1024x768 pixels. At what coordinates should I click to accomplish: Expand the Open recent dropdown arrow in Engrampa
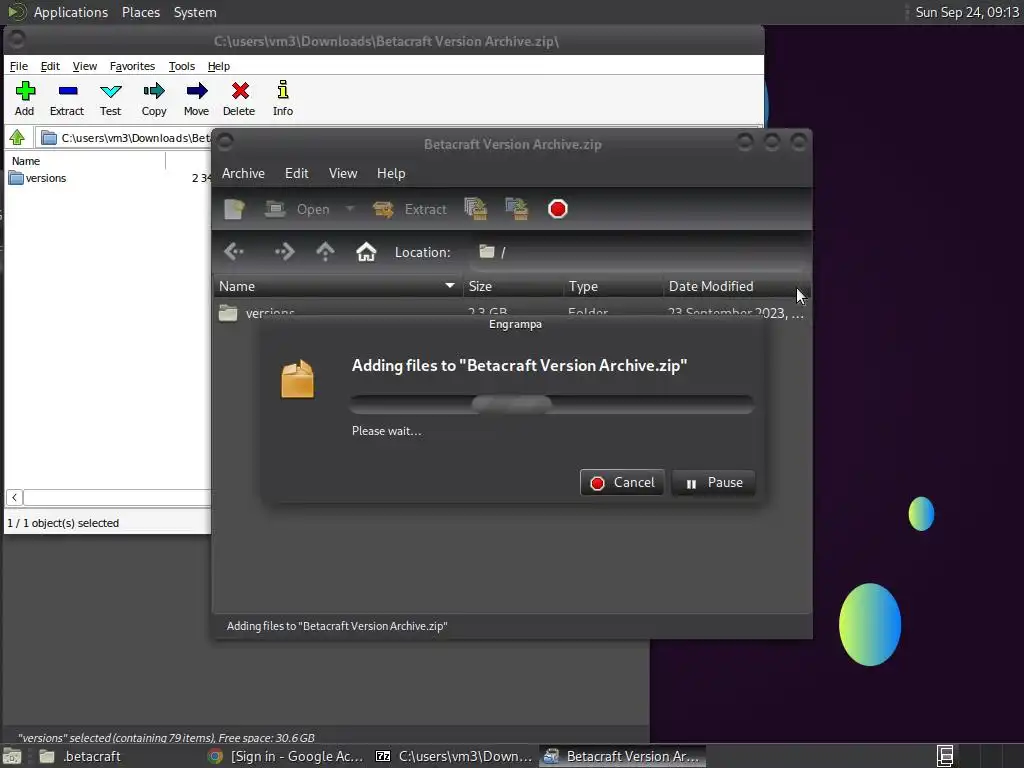coord(350,209)
